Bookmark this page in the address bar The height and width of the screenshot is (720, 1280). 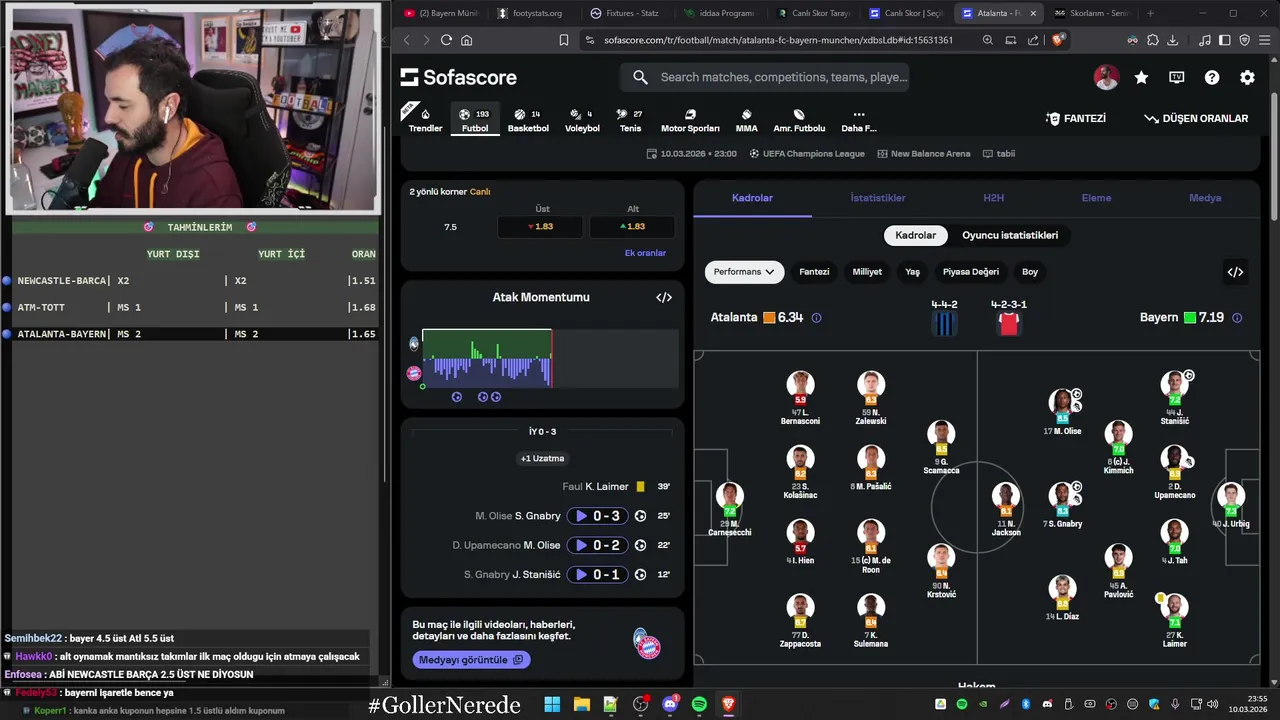pyautogui.click(x=564, y=40)
